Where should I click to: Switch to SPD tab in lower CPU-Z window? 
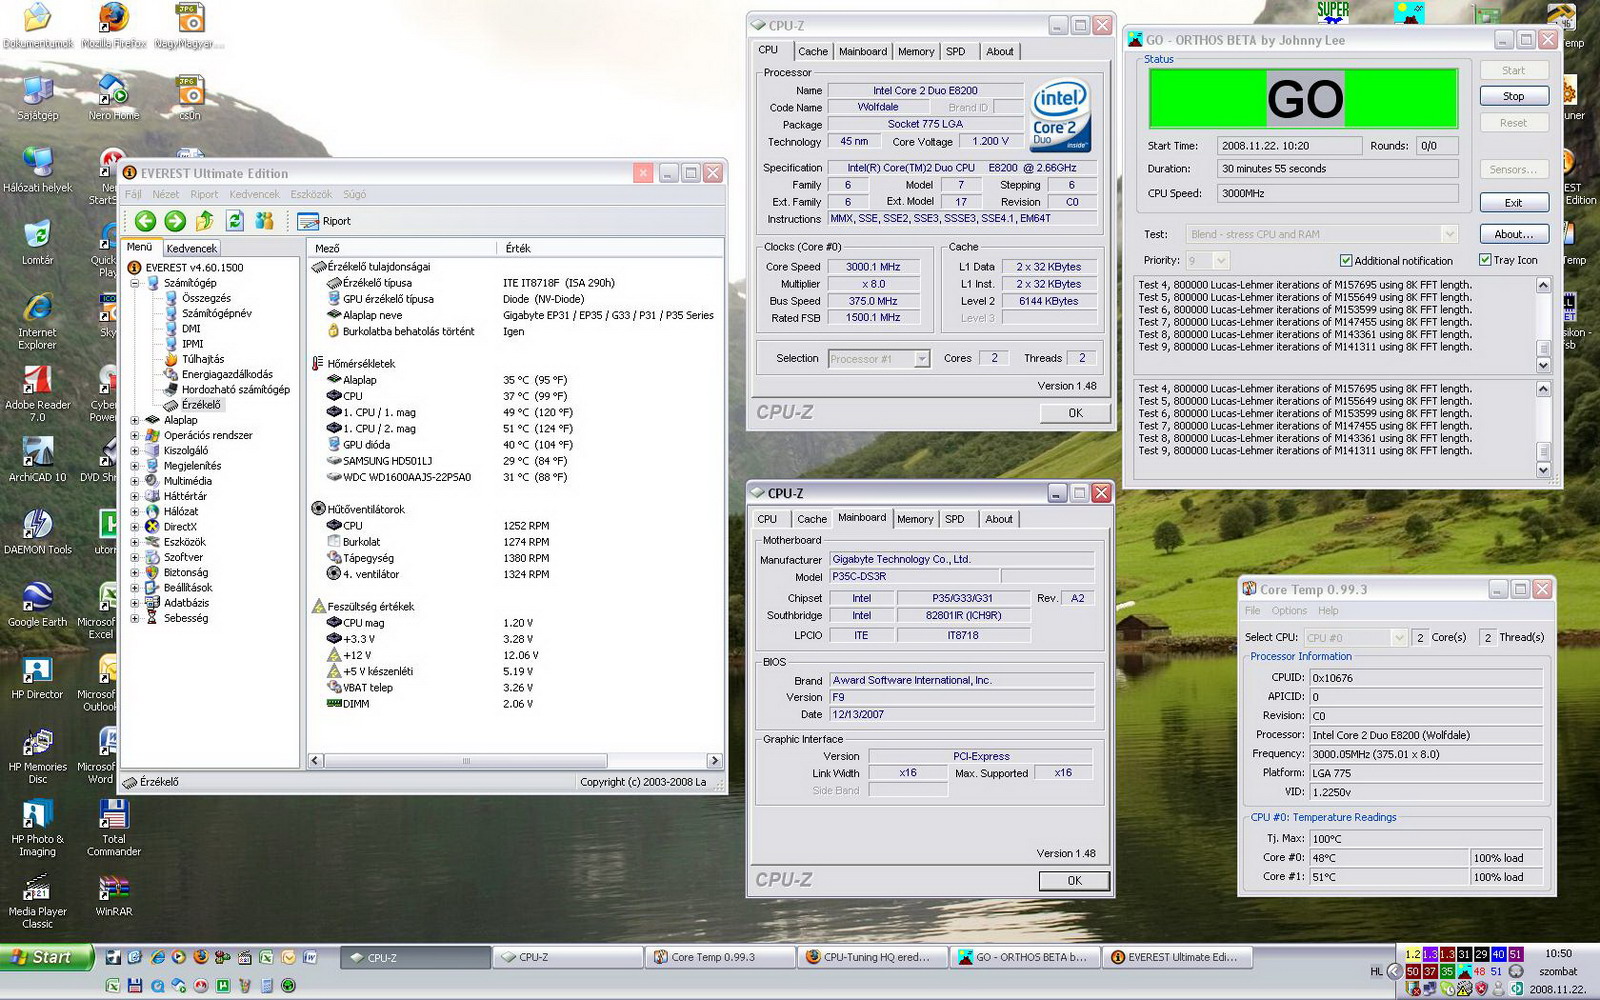click(x=955, y=519)
